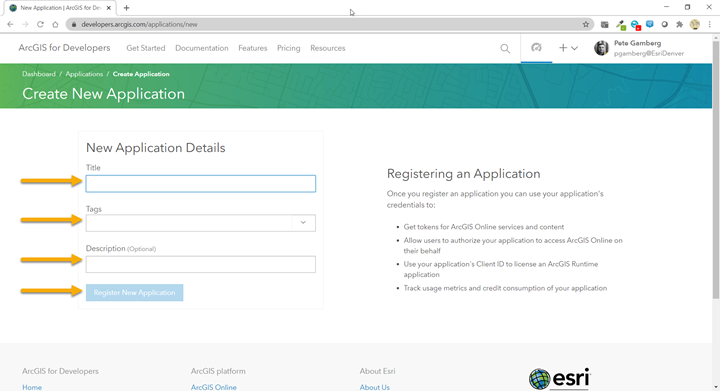Click the ArcGIS for Developers site title
The image size is (720, 391).
[64, 48]
